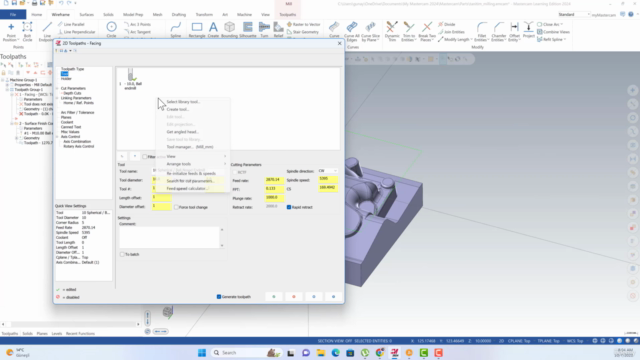Choose Select library tool menu entry
Viewport: 640px width, 360px height.
click(183, 102)
